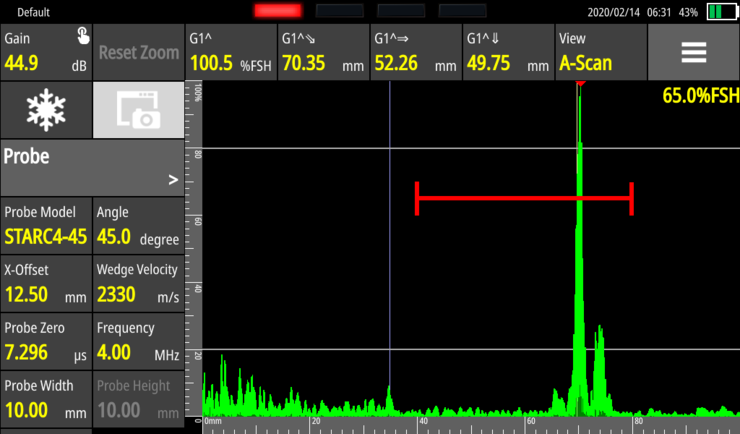Select the G1 sound path 70.35 mm reading
The width and height of the screenshot is (740, 434).
click(323, 52)
